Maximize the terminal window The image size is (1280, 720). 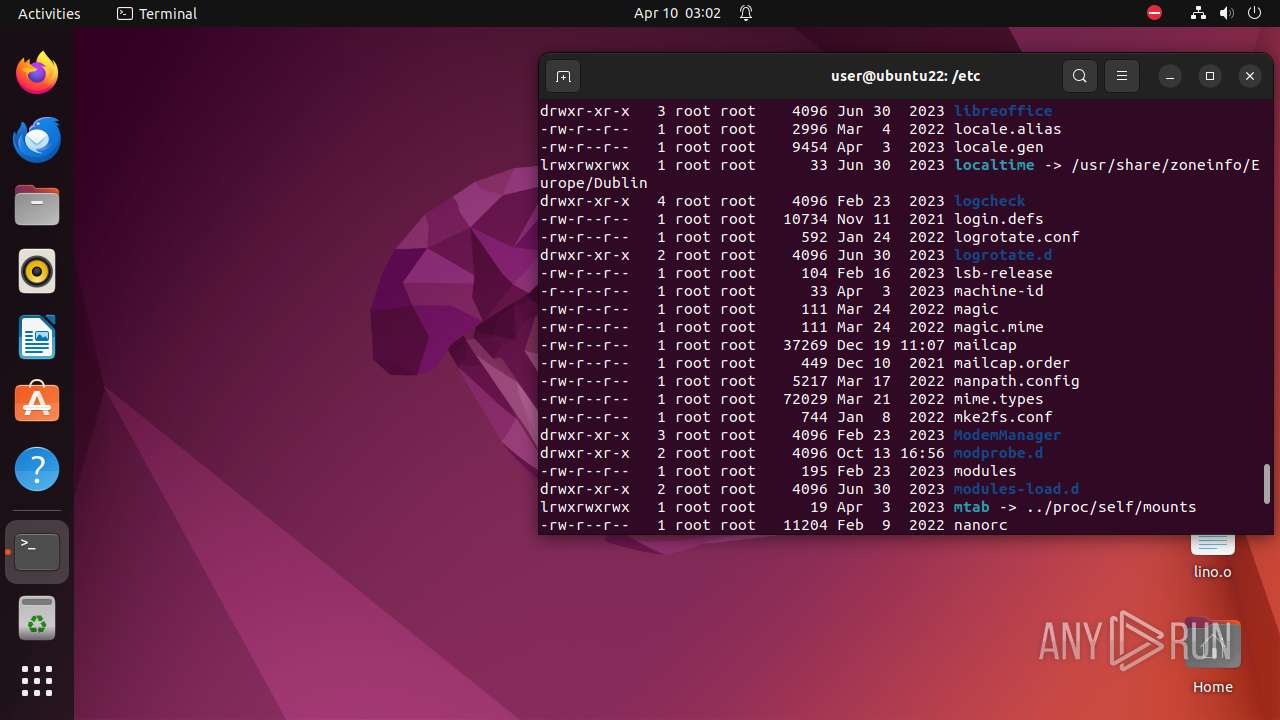point(1210,76)
